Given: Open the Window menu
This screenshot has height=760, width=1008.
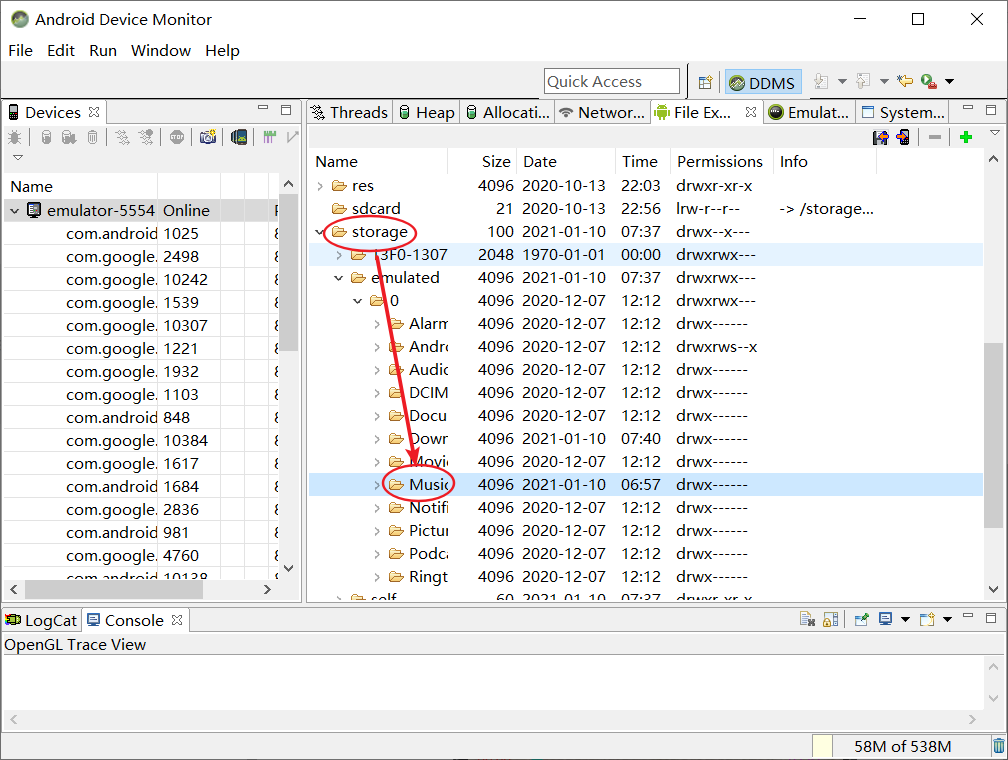Looking at the screenshot, I should pos(161,51).
